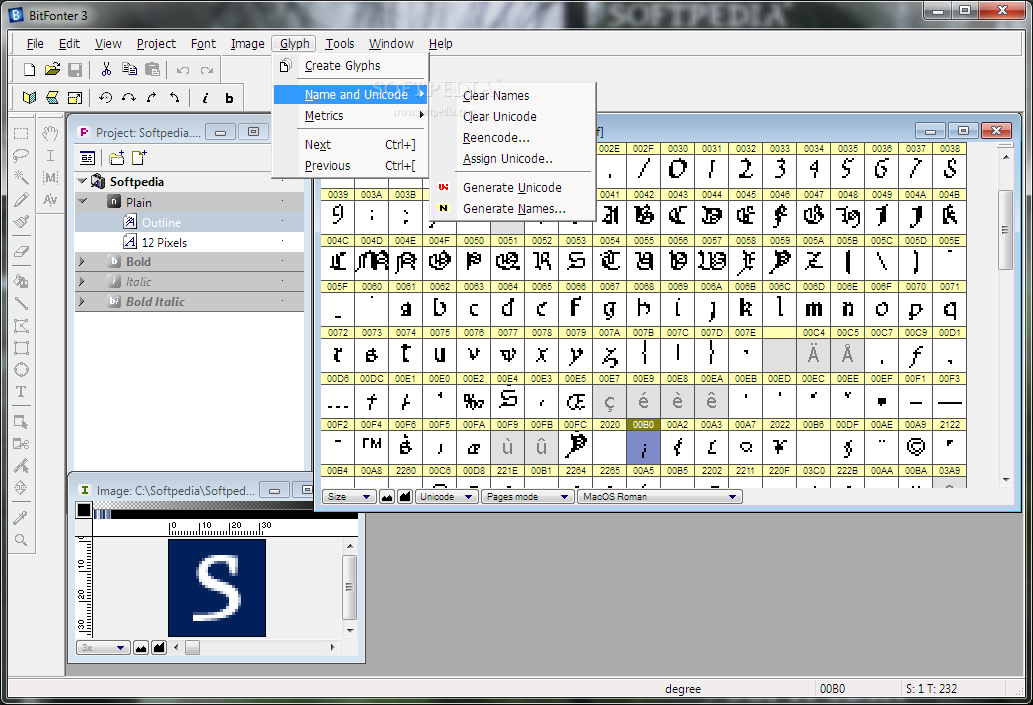Select the Paint Bucket tool
This screenshot has height=705, width=1033.
(21, 281)
